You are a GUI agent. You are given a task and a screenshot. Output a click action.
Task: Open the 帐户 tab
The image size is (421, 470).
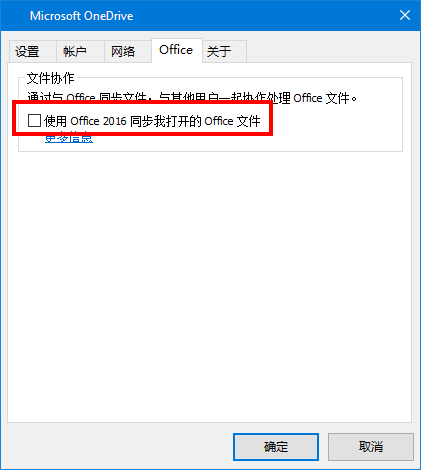80,52
